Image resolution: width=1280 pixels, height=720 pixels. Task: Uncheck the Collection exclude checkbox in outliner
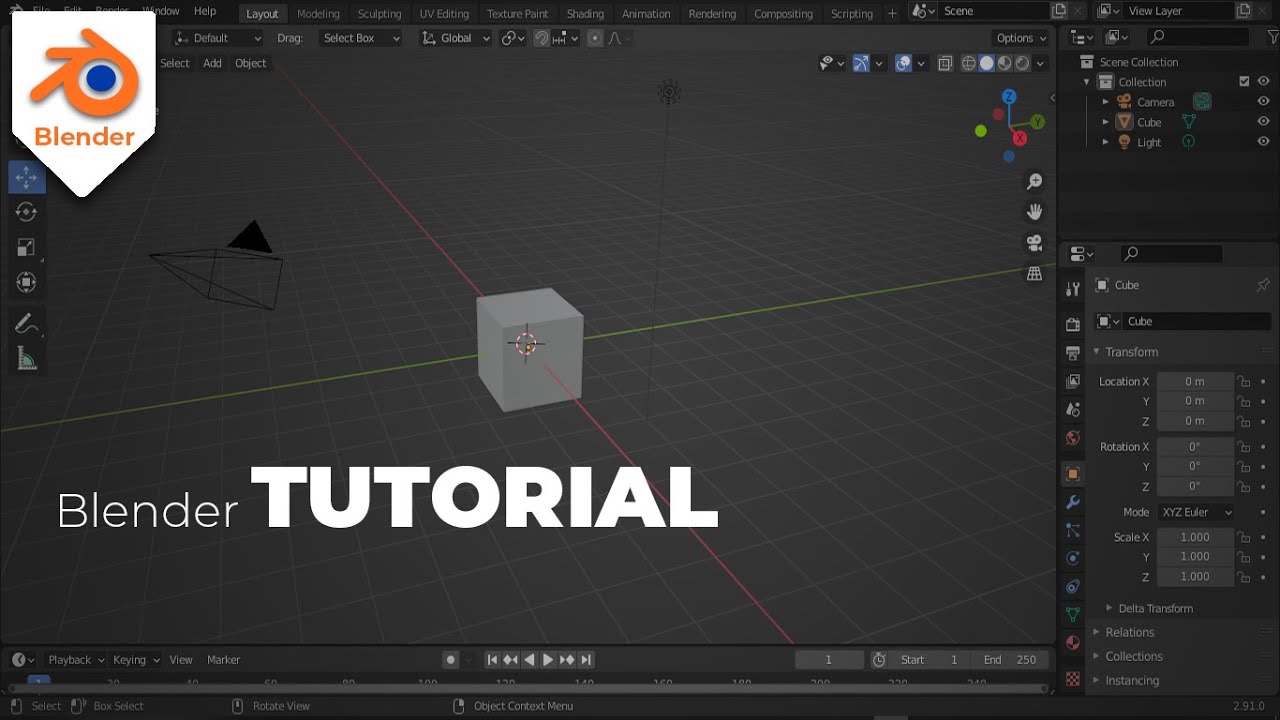click(1244, 82)
